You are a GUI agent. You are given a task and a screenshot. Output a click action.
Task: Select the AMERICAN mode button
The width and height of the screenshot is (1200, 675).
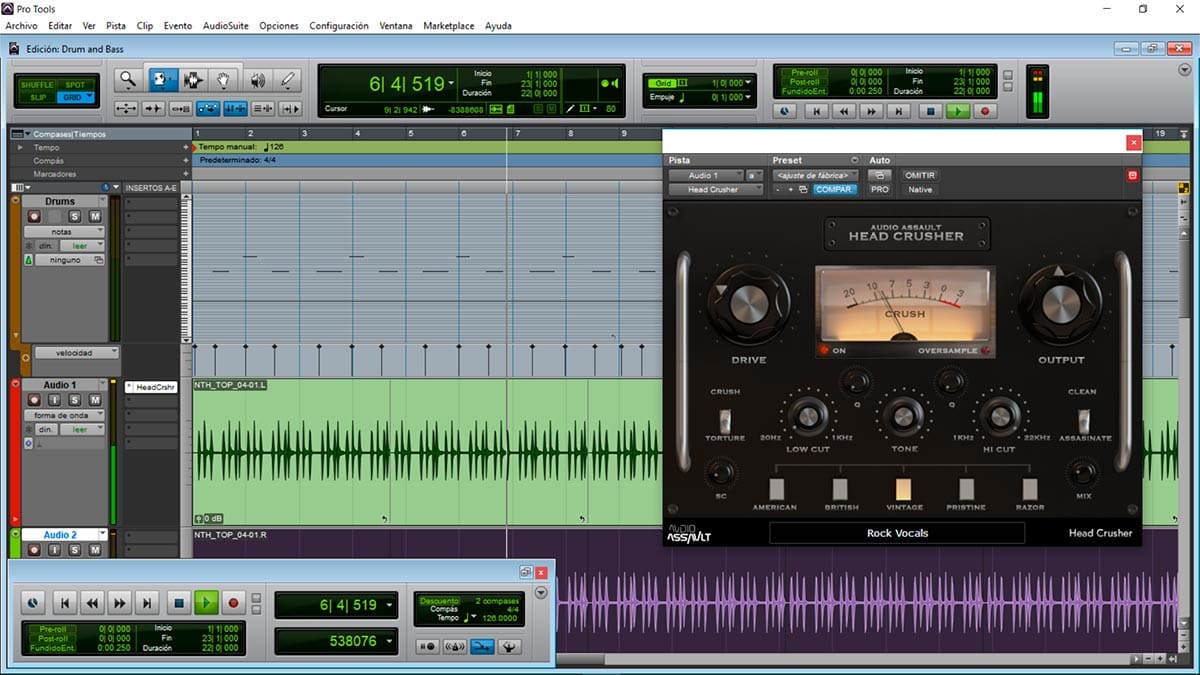pyautogui.click(x=776, y=489)
